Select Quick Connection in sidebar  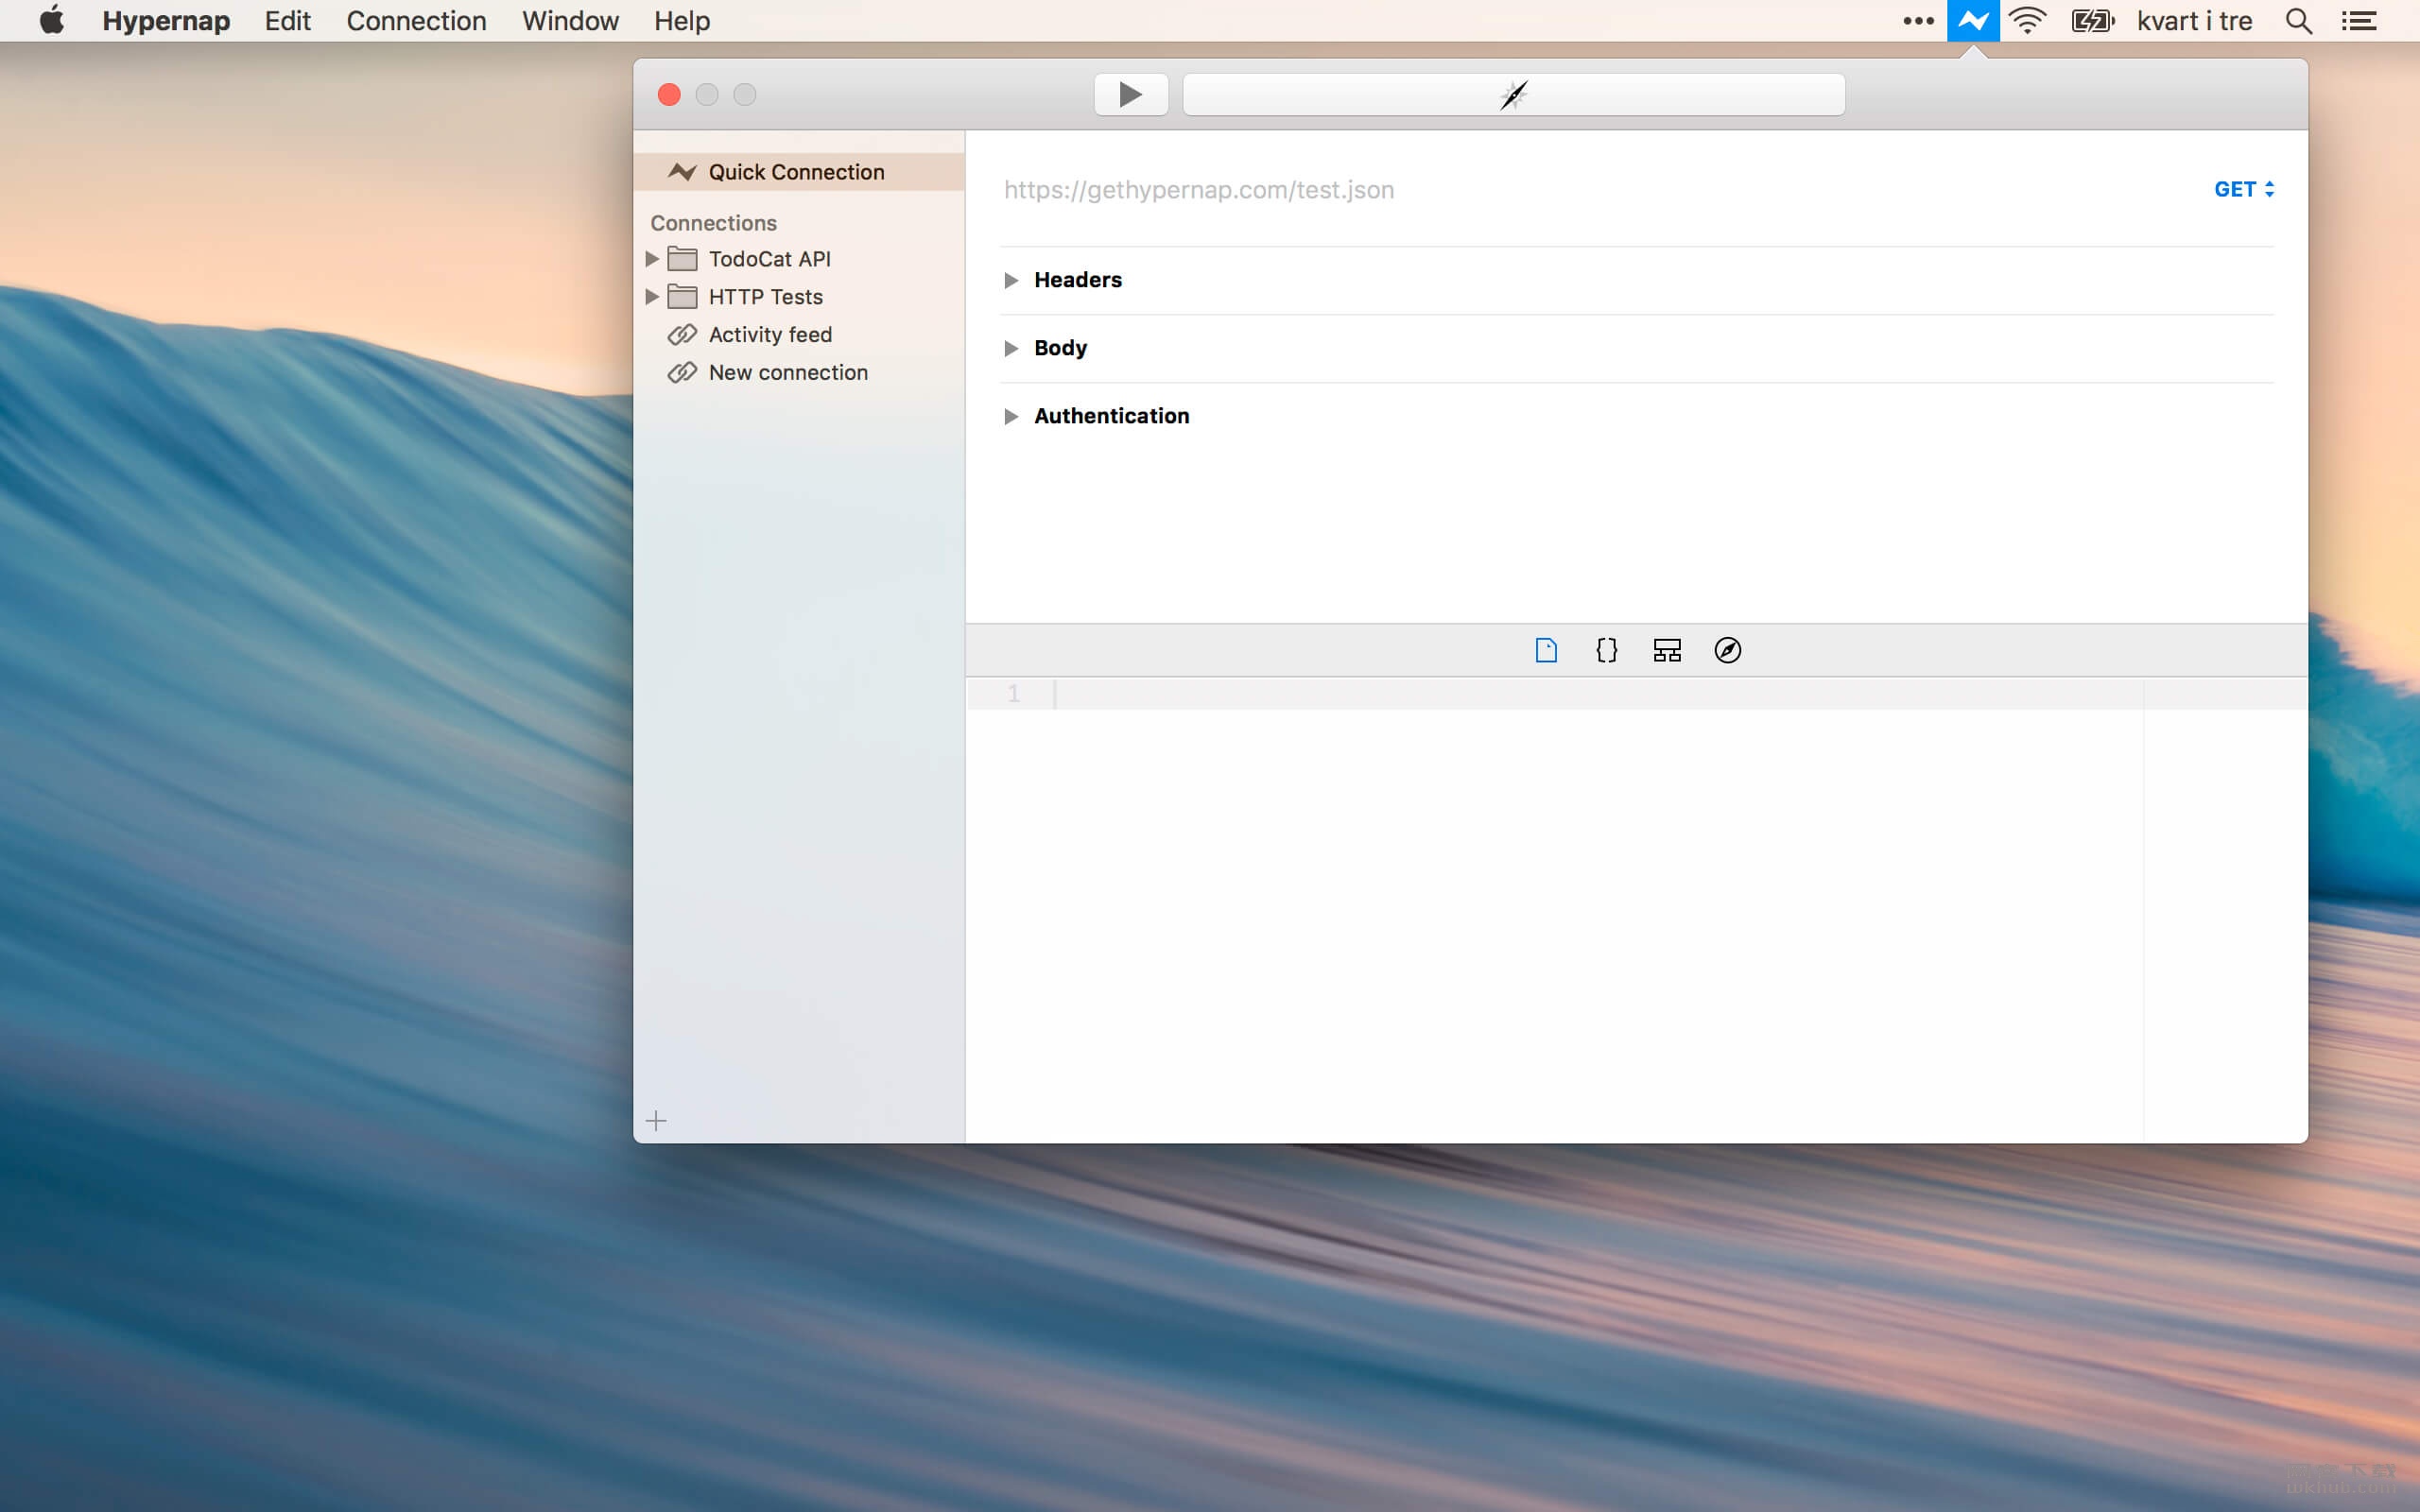[799, 172]
